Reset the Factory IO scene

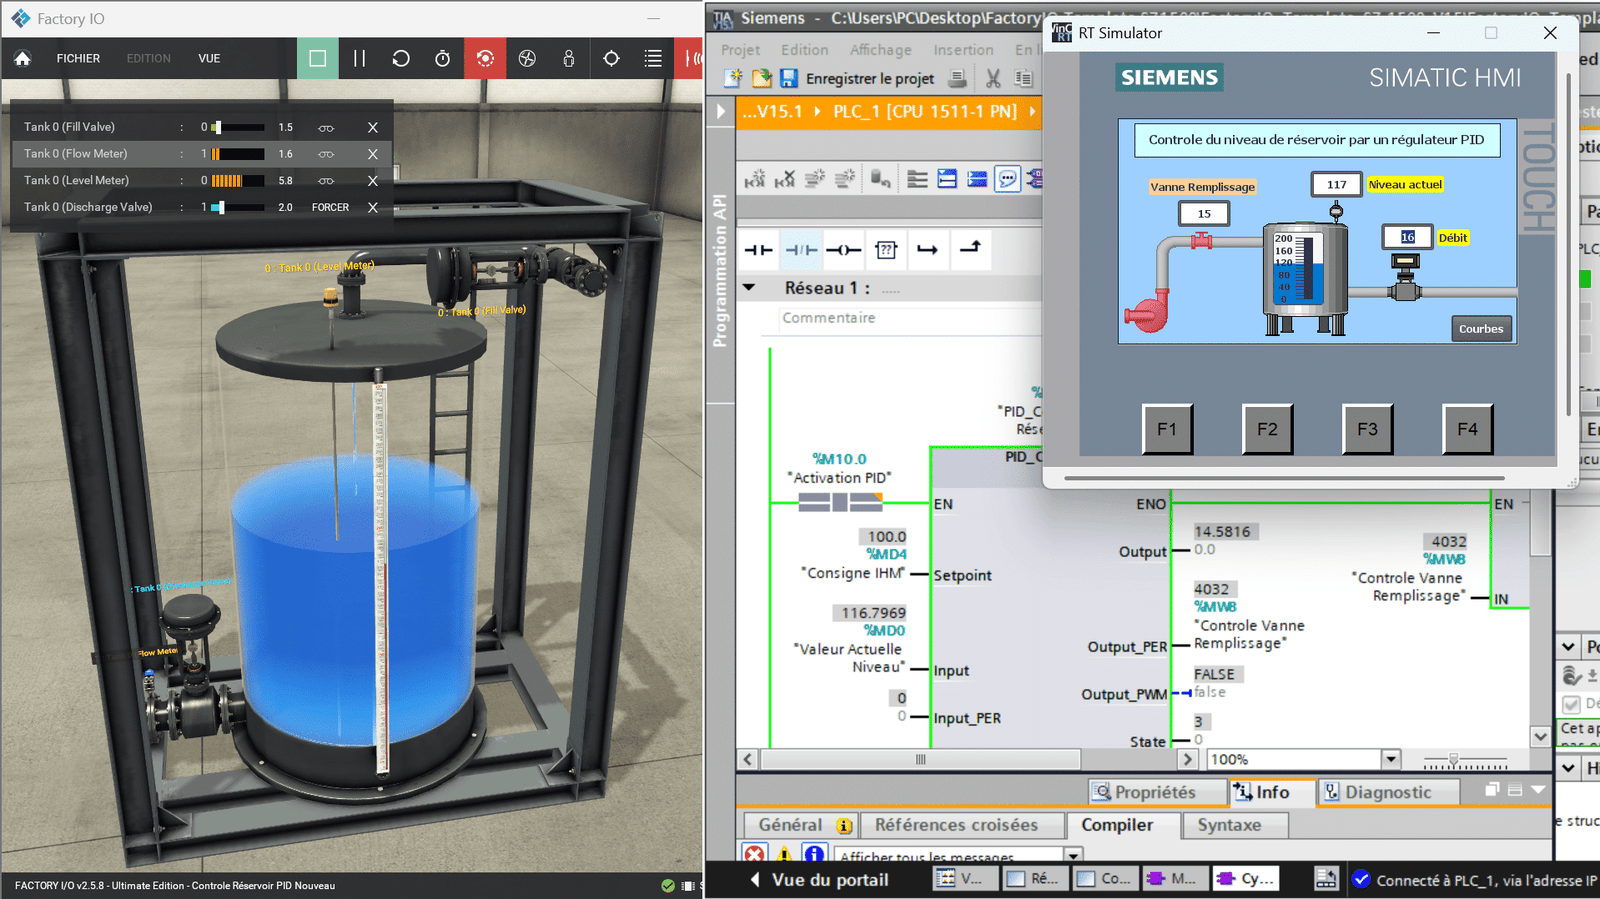[401, 58]
